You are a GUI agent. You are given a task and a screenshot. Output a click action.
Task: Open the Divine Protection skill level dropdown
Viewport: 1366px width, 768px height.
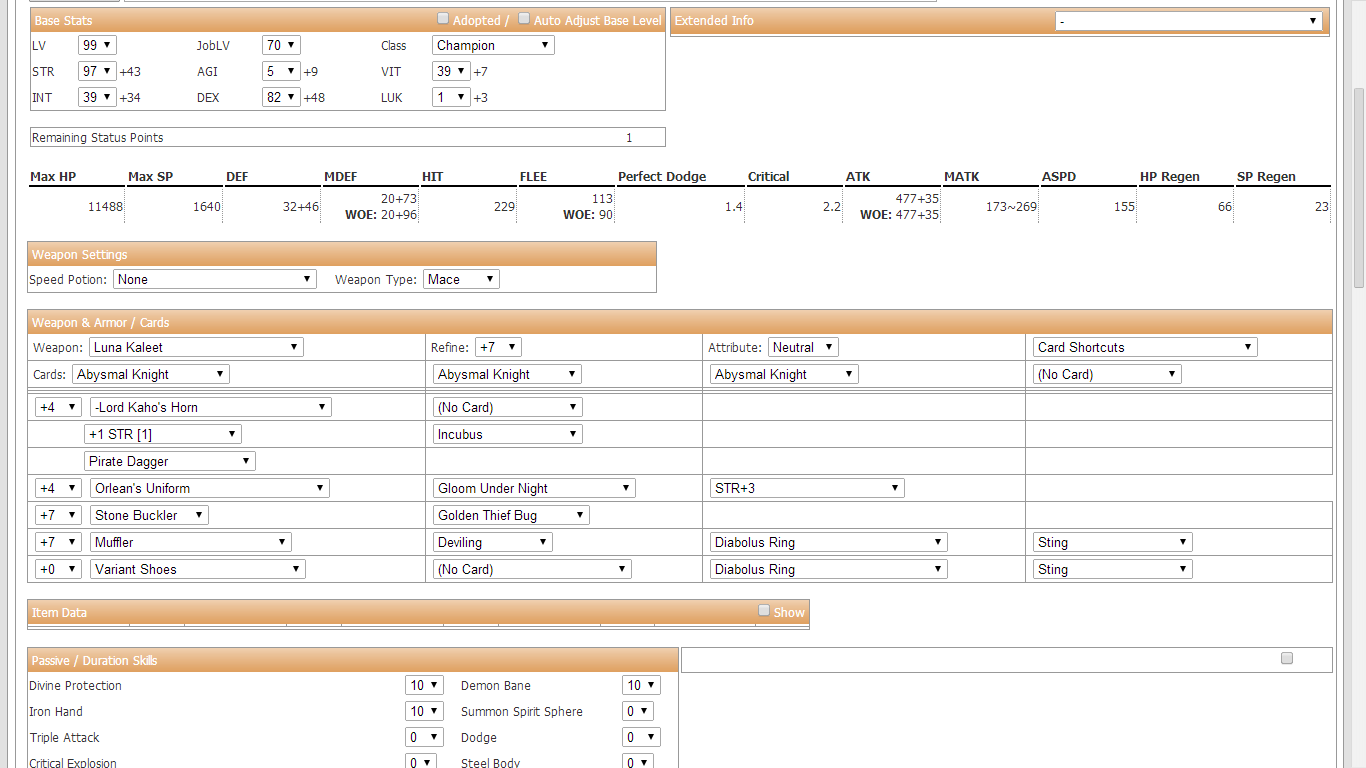pos(423,685)
